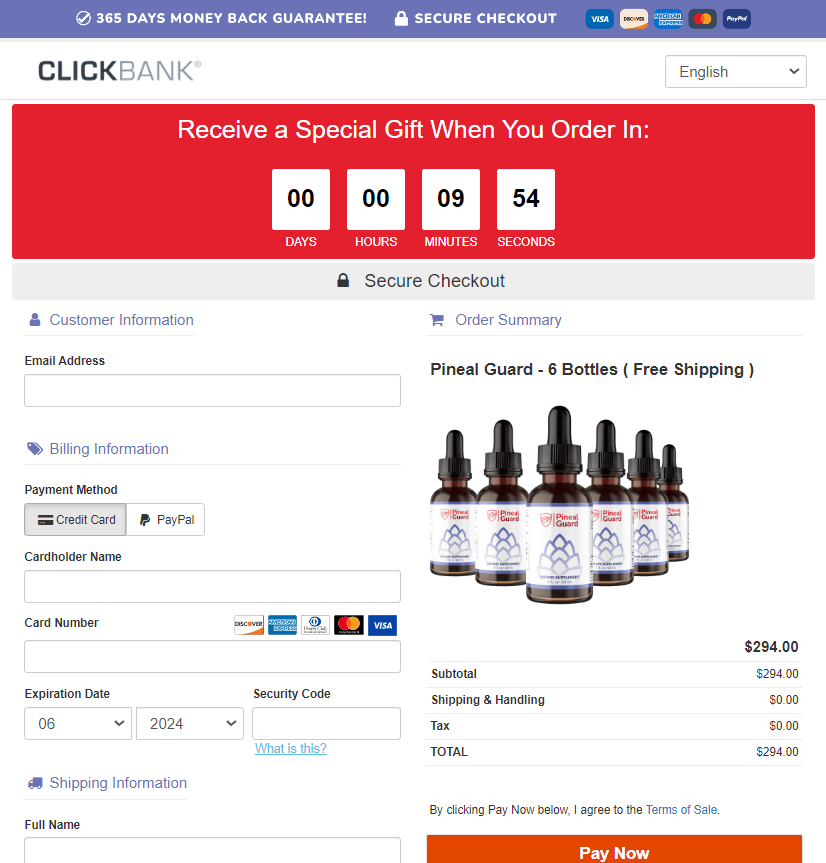Click the Pay Now button
Viewport: 826px width, 863px height.
tap(614, 850)
